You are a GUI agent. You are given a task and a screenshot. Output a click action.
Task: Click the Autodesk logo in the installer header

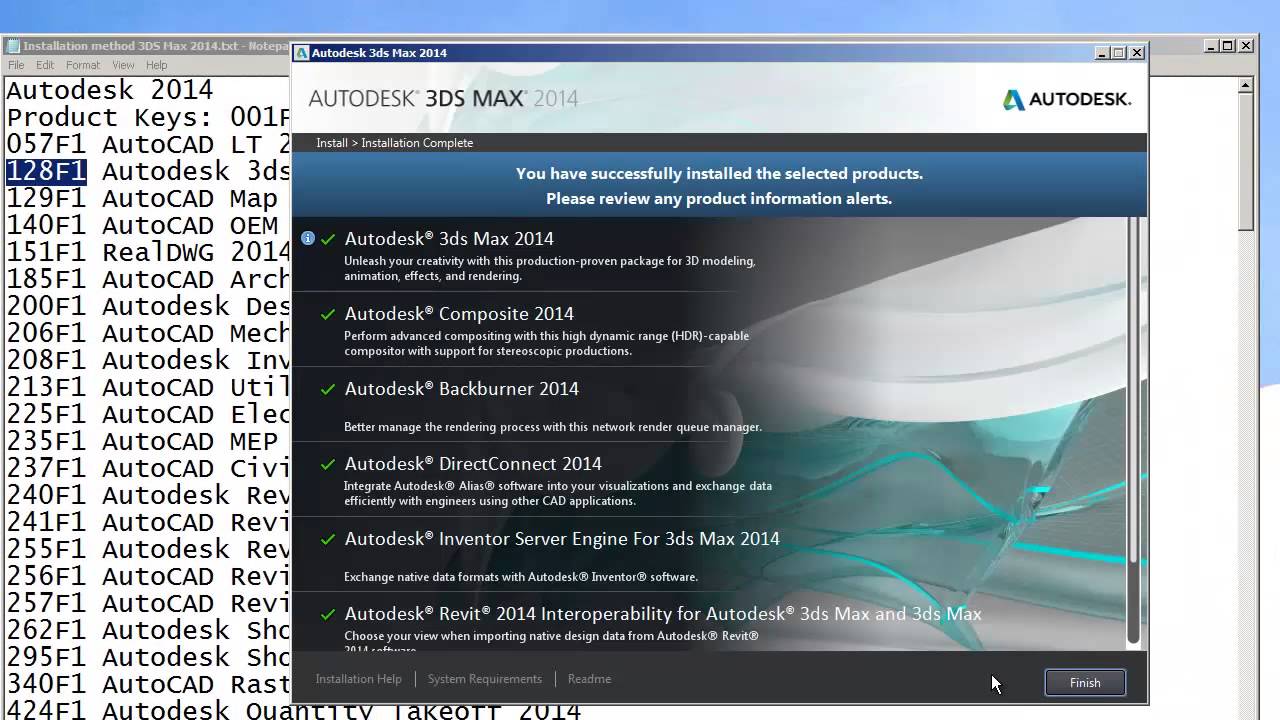point(1067,99)
